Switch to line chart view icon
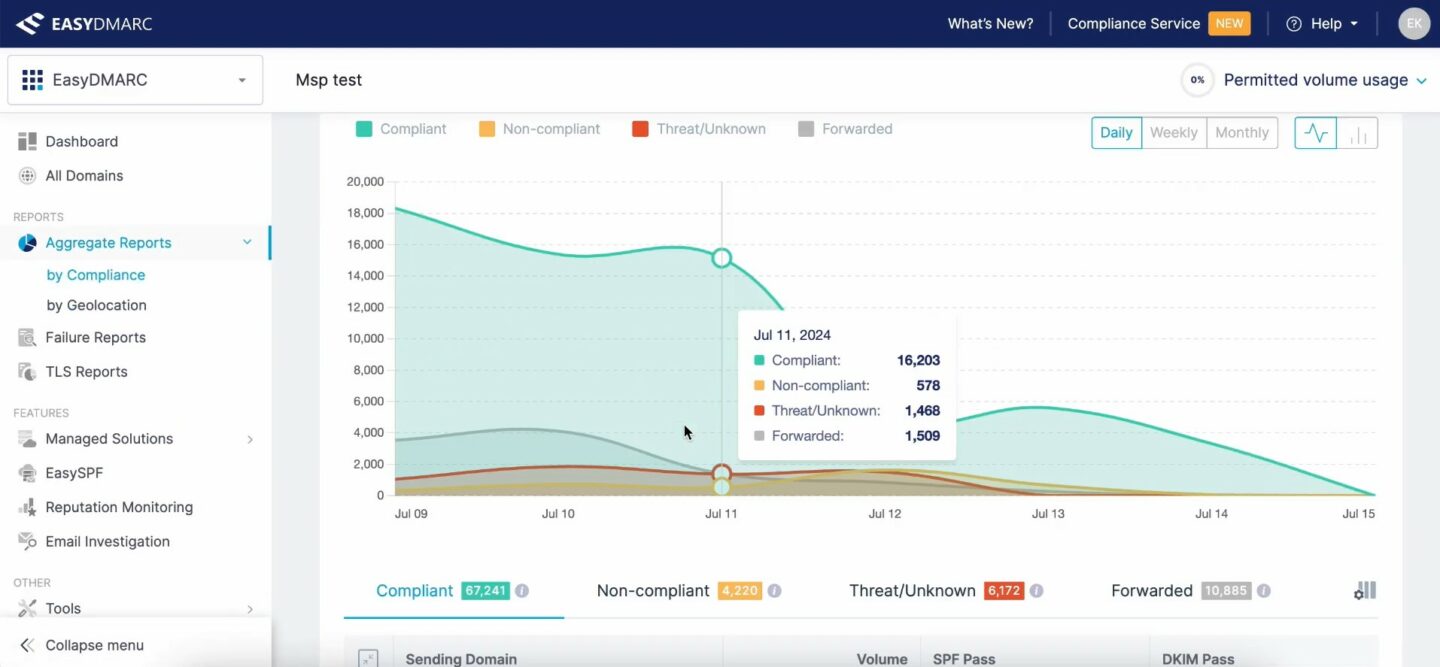Viewport: 1440px width, 667px height. (x=1316, y=133)
